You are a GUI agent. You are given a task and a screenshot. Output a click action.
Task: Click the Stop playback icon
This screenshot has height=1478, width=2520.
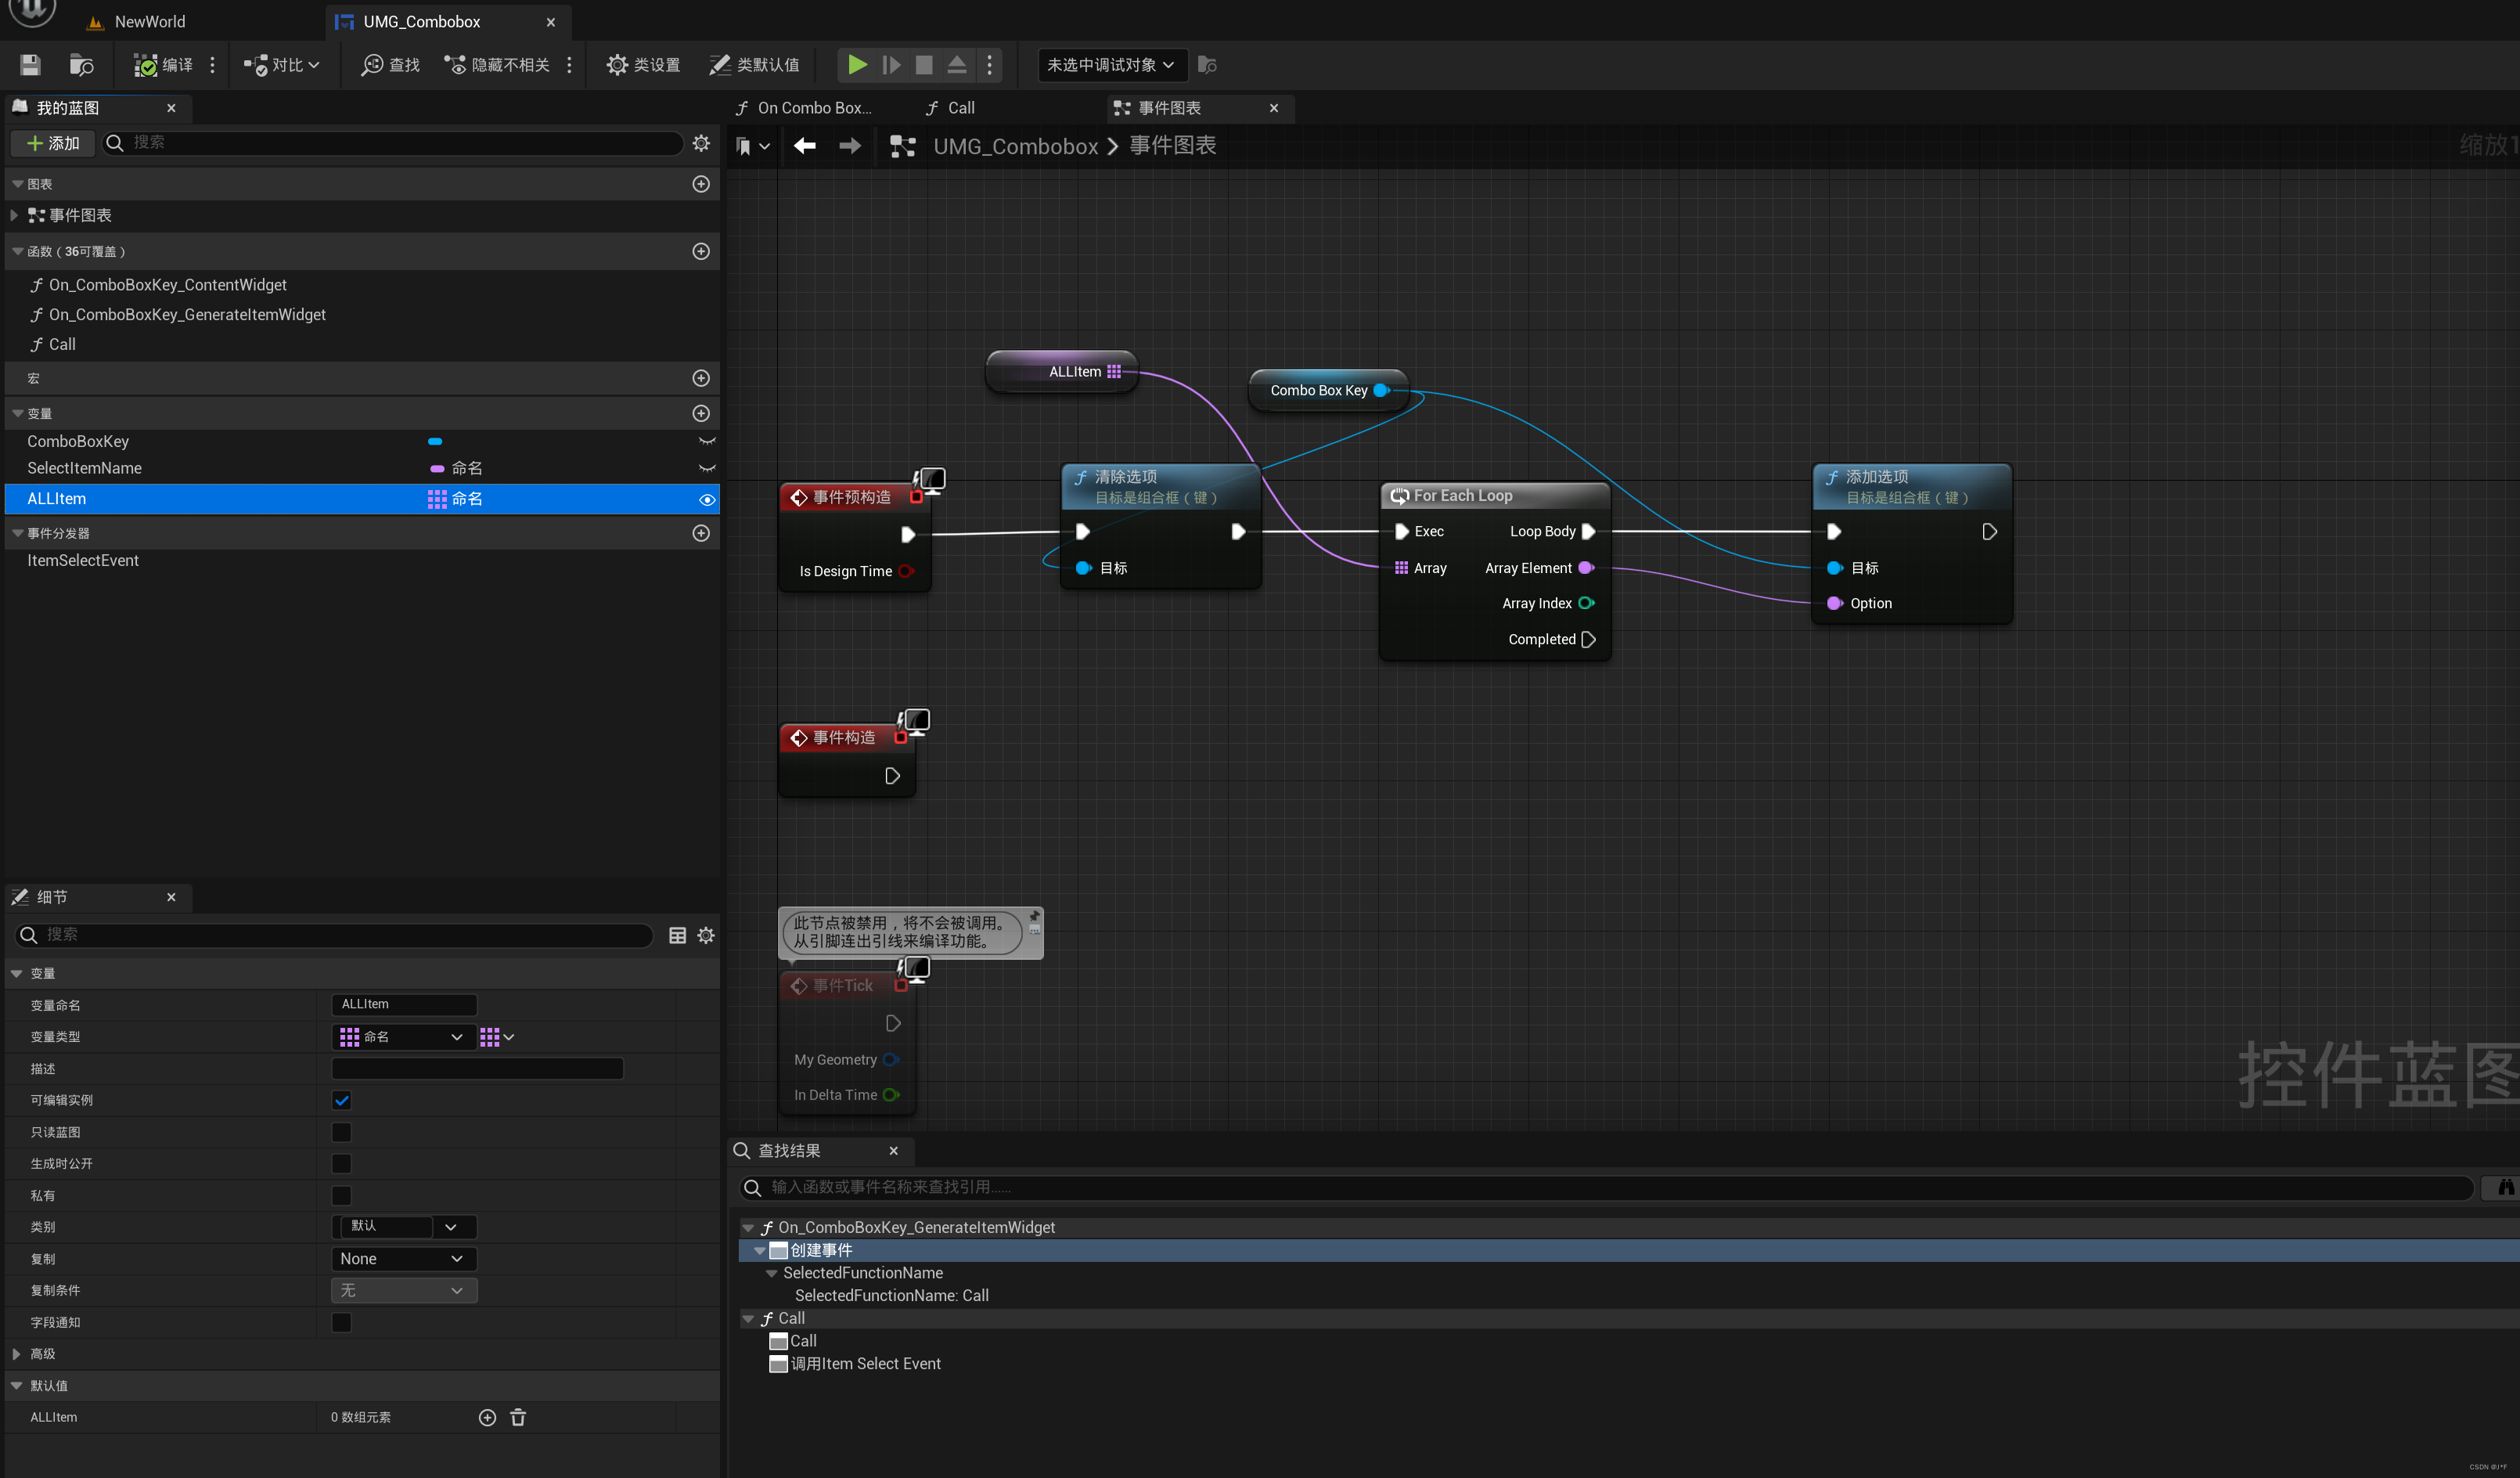coord(924,65)
